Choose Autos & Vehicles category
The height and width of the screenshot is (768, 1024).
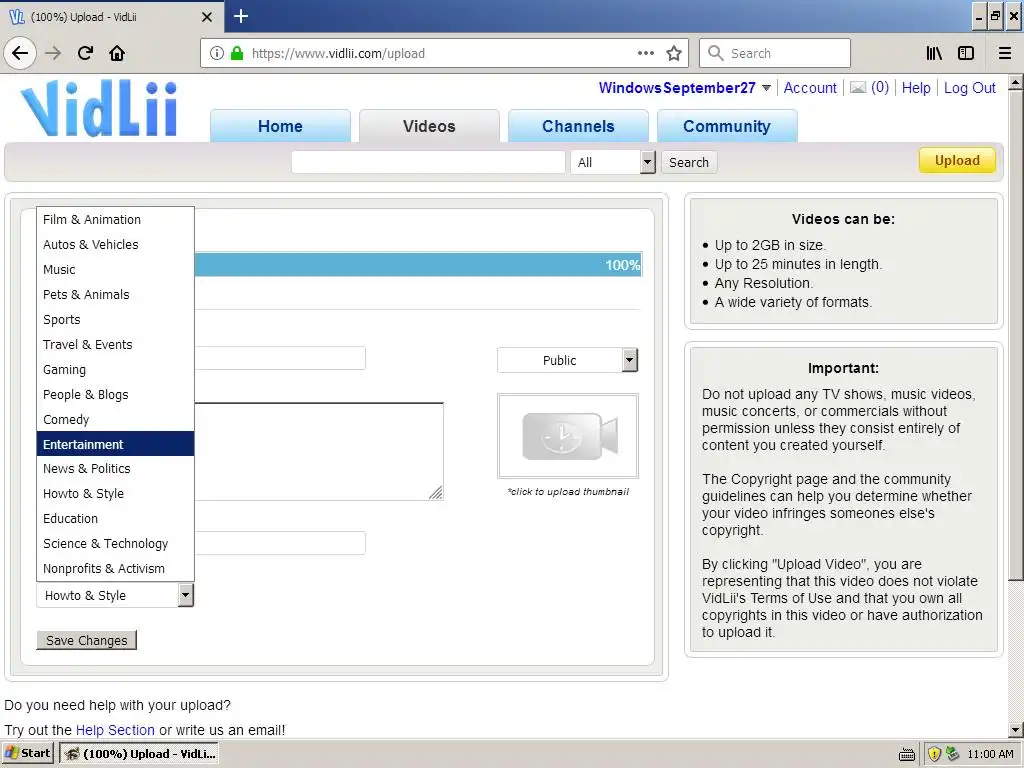tap(115, 244)
